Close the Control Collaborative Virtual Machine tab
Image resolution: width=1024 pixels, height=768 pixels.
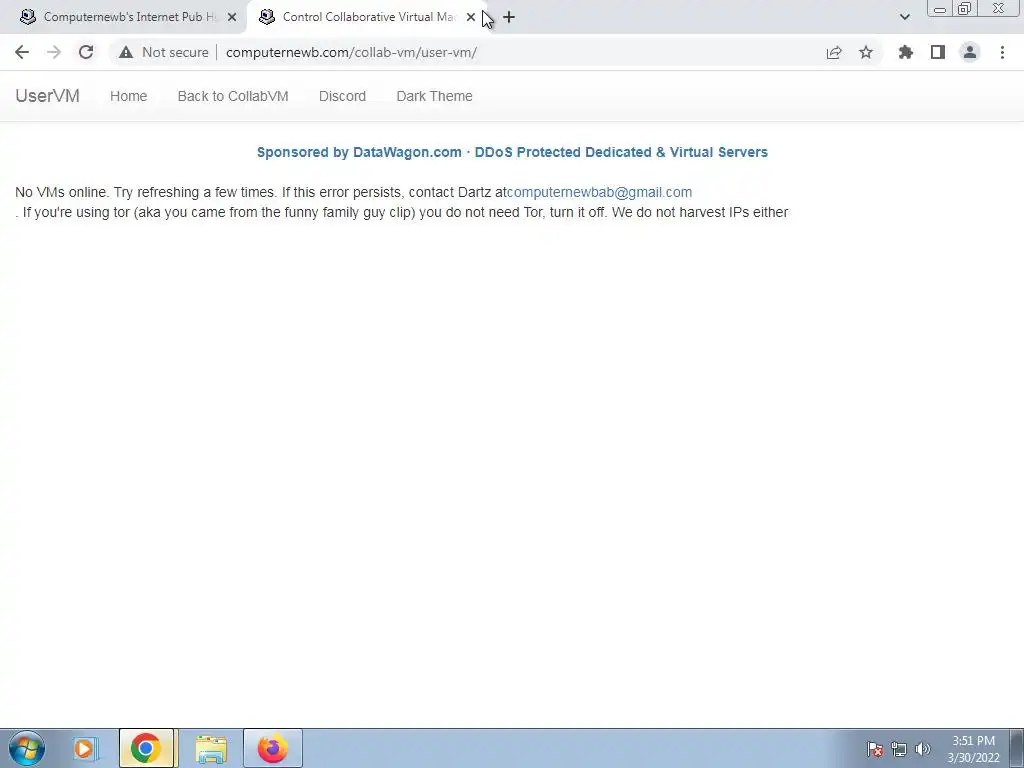pyautogui.click(x=471, y=17)
